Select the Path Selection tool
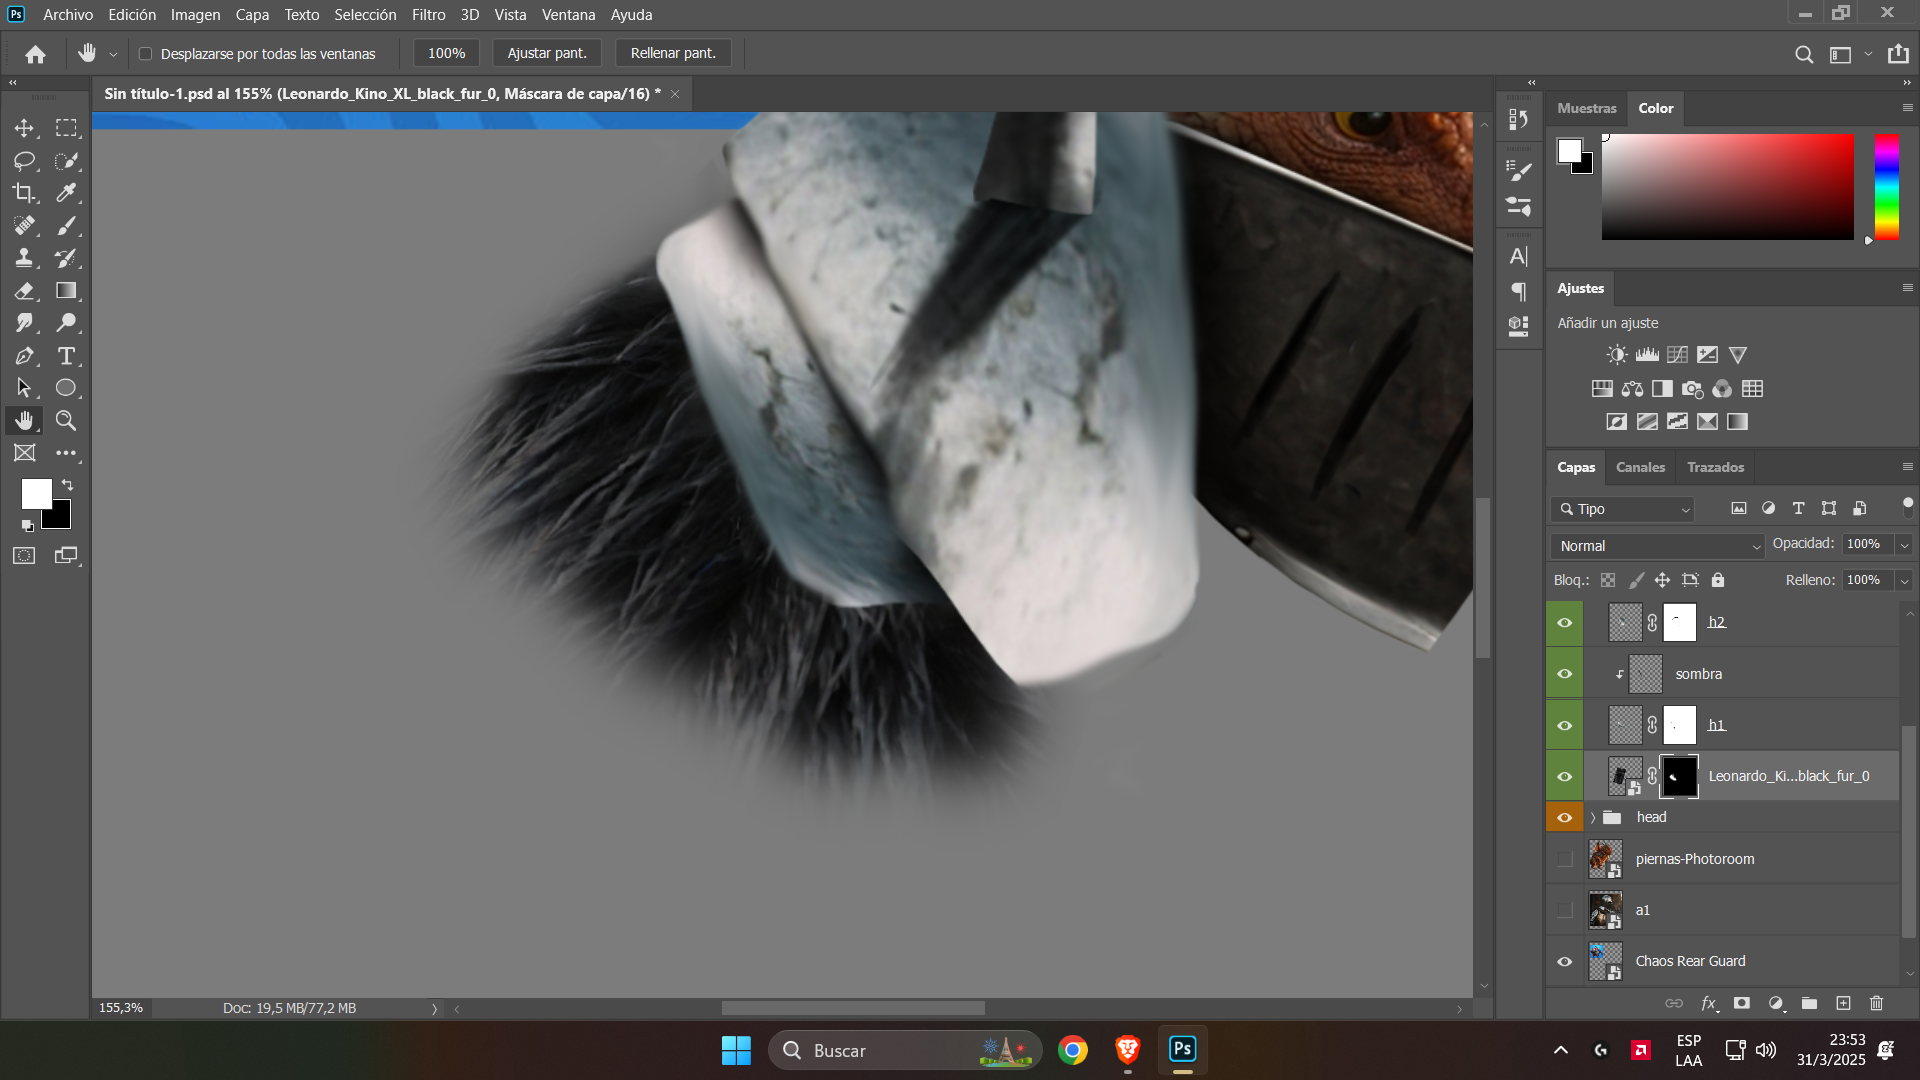 point(25,388)
